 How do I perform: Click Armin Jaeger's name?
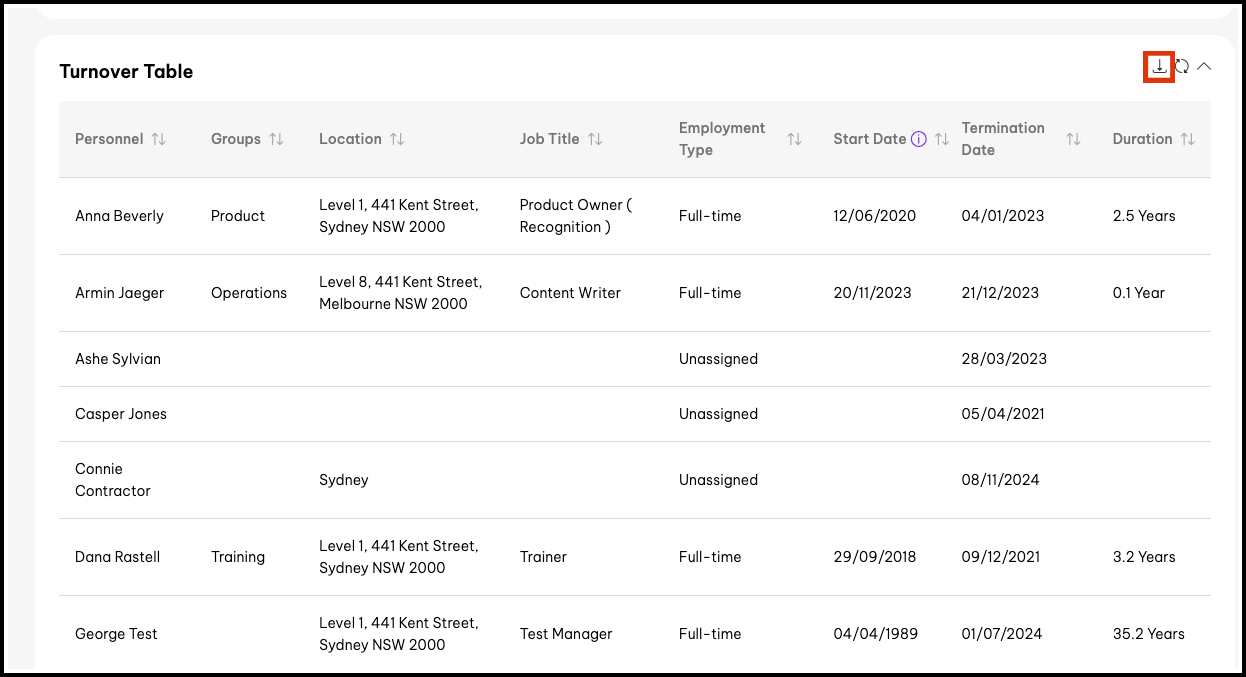119,293
